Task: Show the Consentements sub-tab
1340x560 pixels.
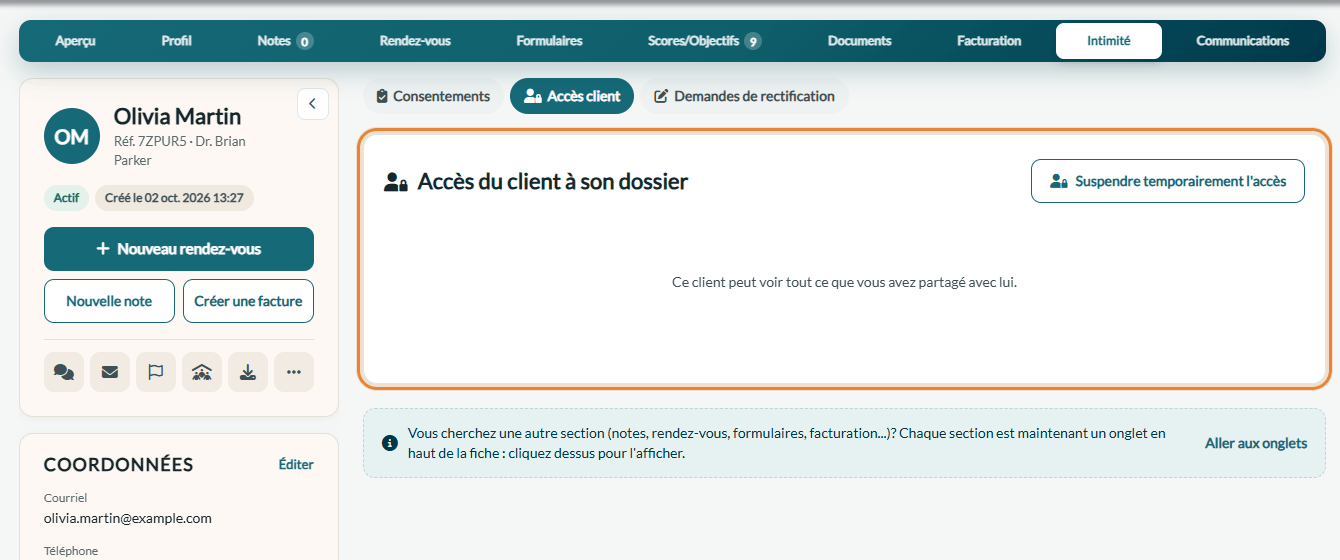Action: coord(433,97)
